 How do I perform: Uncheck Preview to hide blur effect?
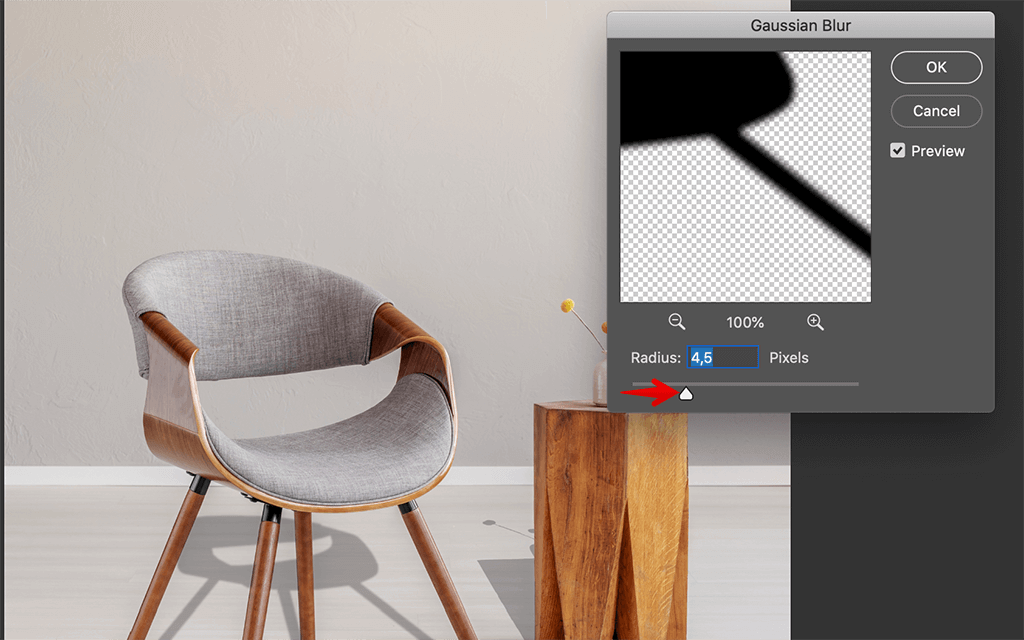[897, 151]
